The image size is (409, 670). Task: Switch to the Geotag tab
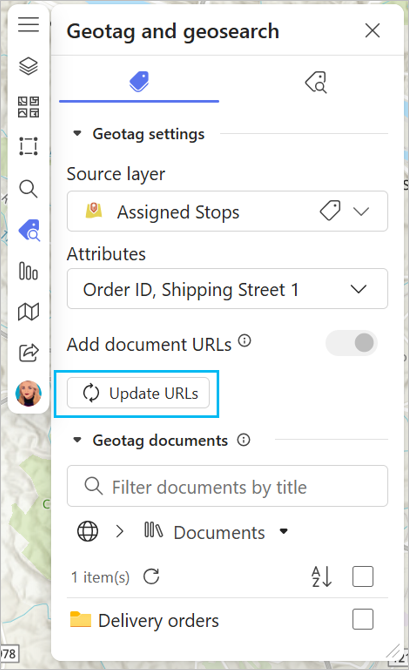point(139,82)
